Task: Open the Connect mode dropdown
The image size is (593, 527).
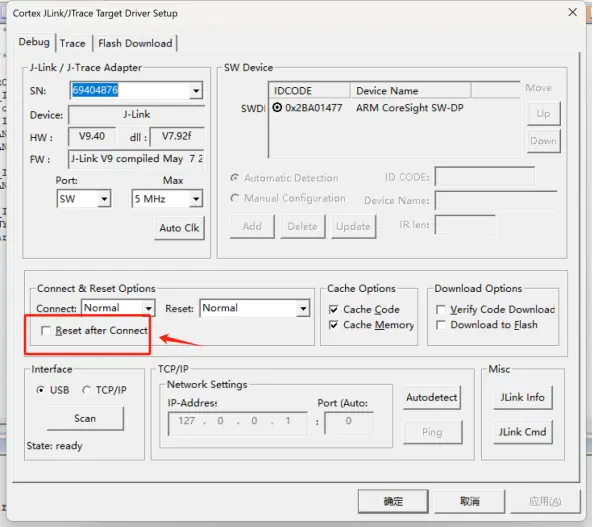Action: click(x=149, y=308)
